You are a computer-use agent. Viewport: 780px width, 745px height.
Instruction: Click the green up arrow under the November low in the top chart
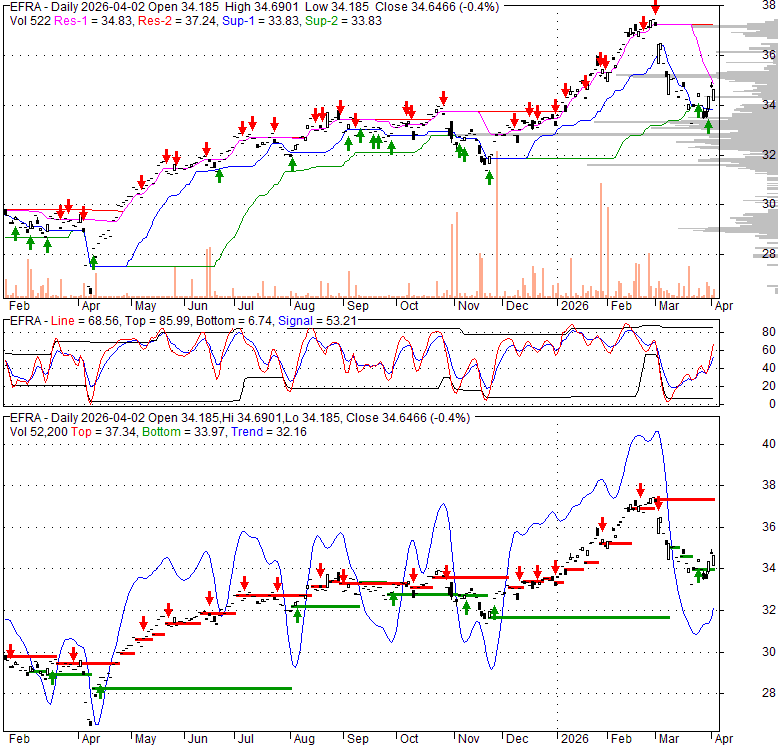[x=489, y=177]
